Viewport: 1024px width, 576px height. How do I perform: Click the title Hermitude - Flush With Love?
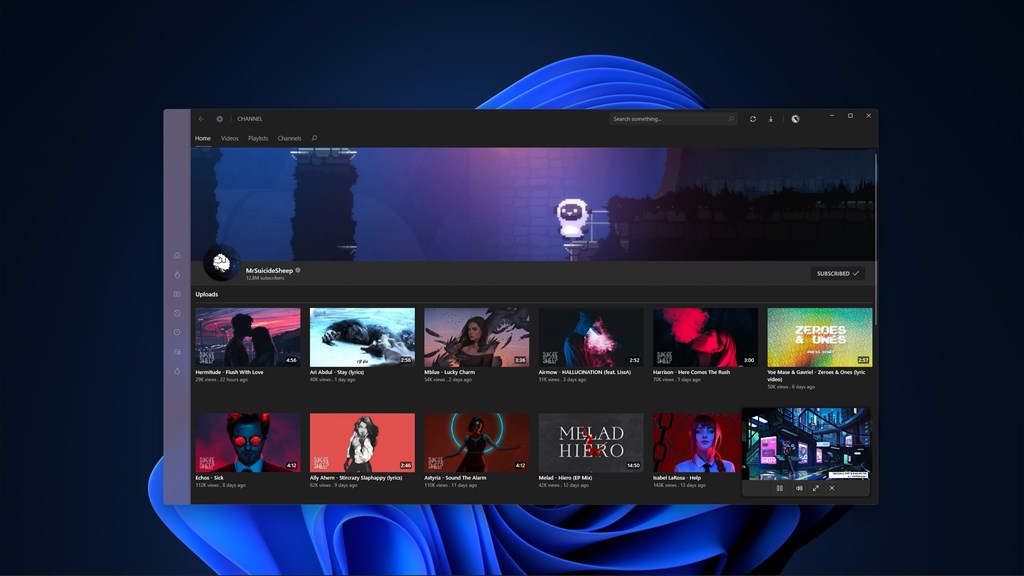[229, 372]
